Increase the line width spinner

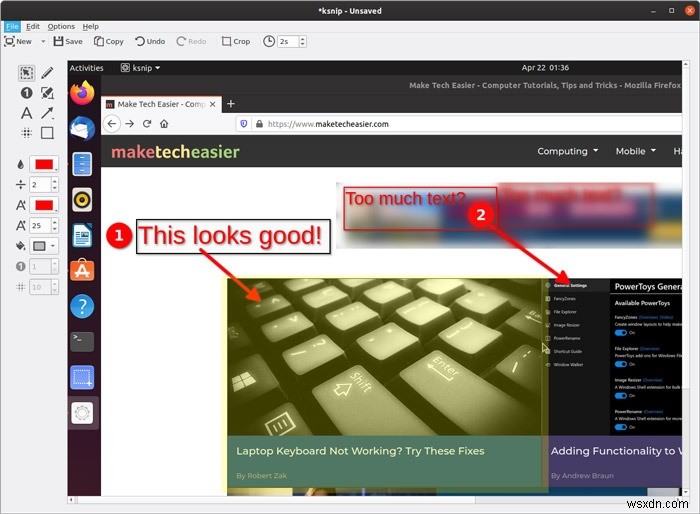click(x=54, y=181)
